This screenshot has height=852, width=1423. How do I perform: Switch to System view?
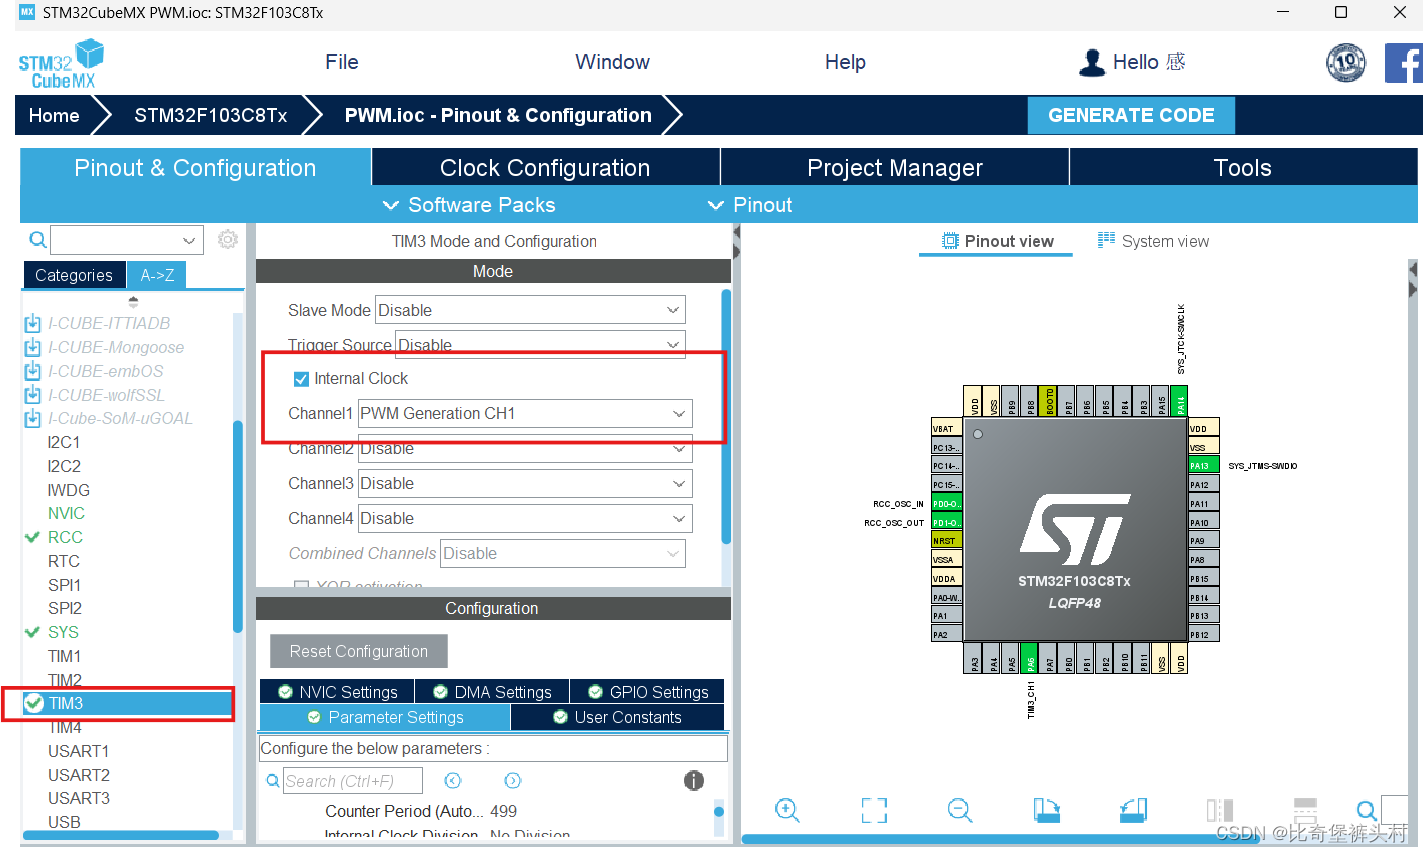coord(1153,241)
